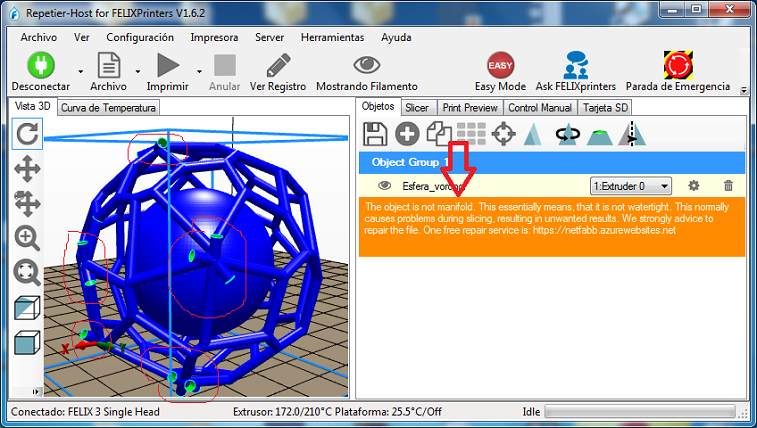Open the Archivo load file toolbar icon

point(109,65)
